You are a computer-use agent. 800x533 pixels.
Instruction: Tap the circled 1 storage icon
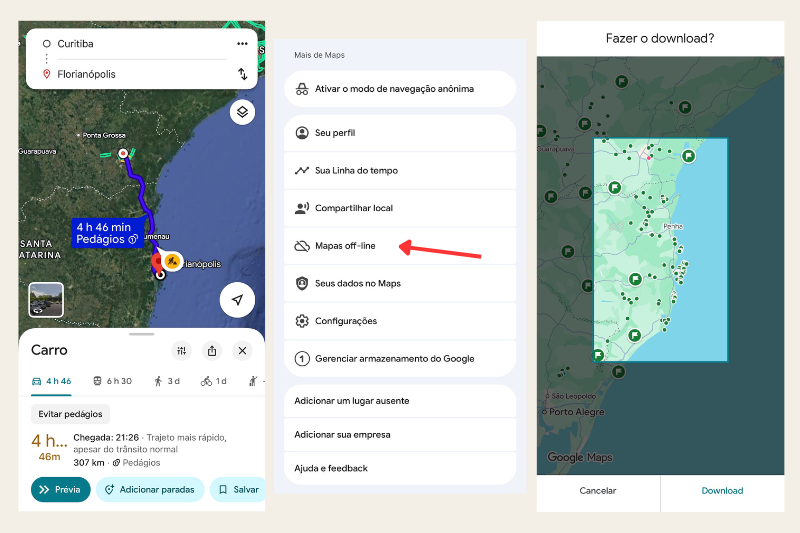pos(302,359)
